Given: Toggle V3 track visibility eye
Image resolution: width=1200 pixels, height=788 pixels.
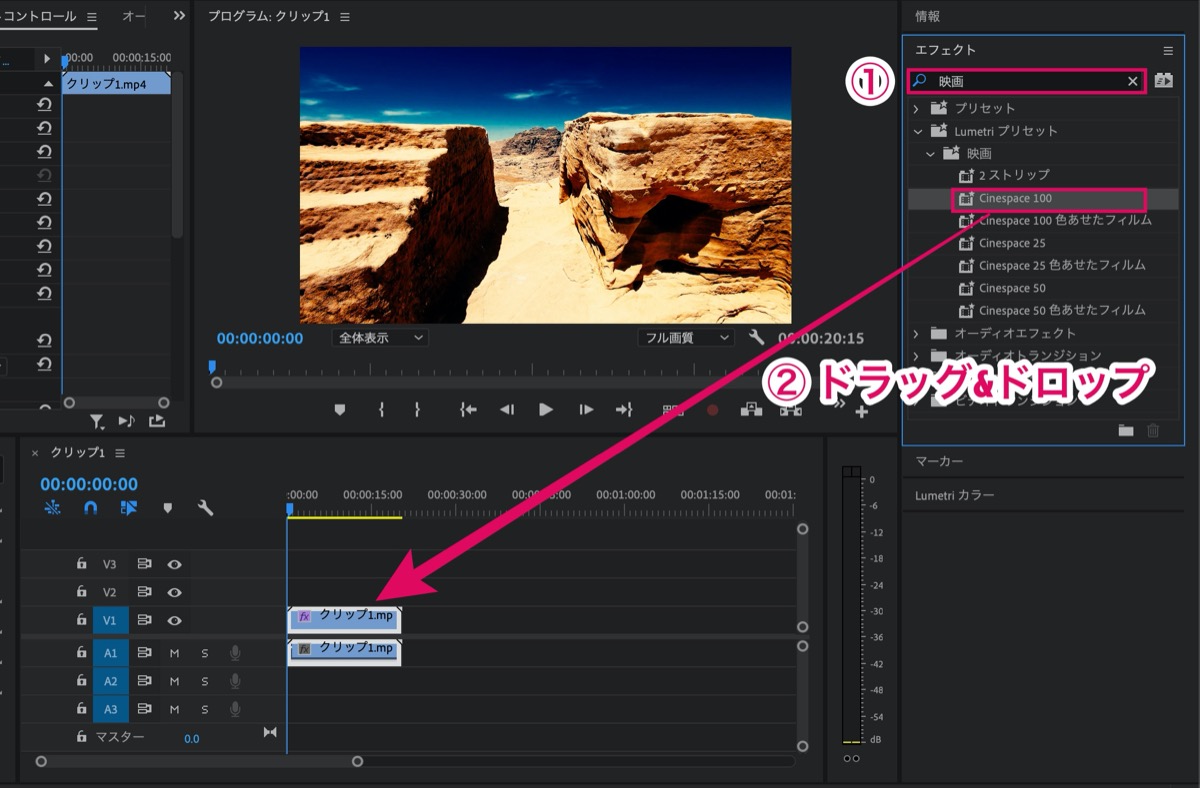Looking at the screenshot, I should pos(174,565).
